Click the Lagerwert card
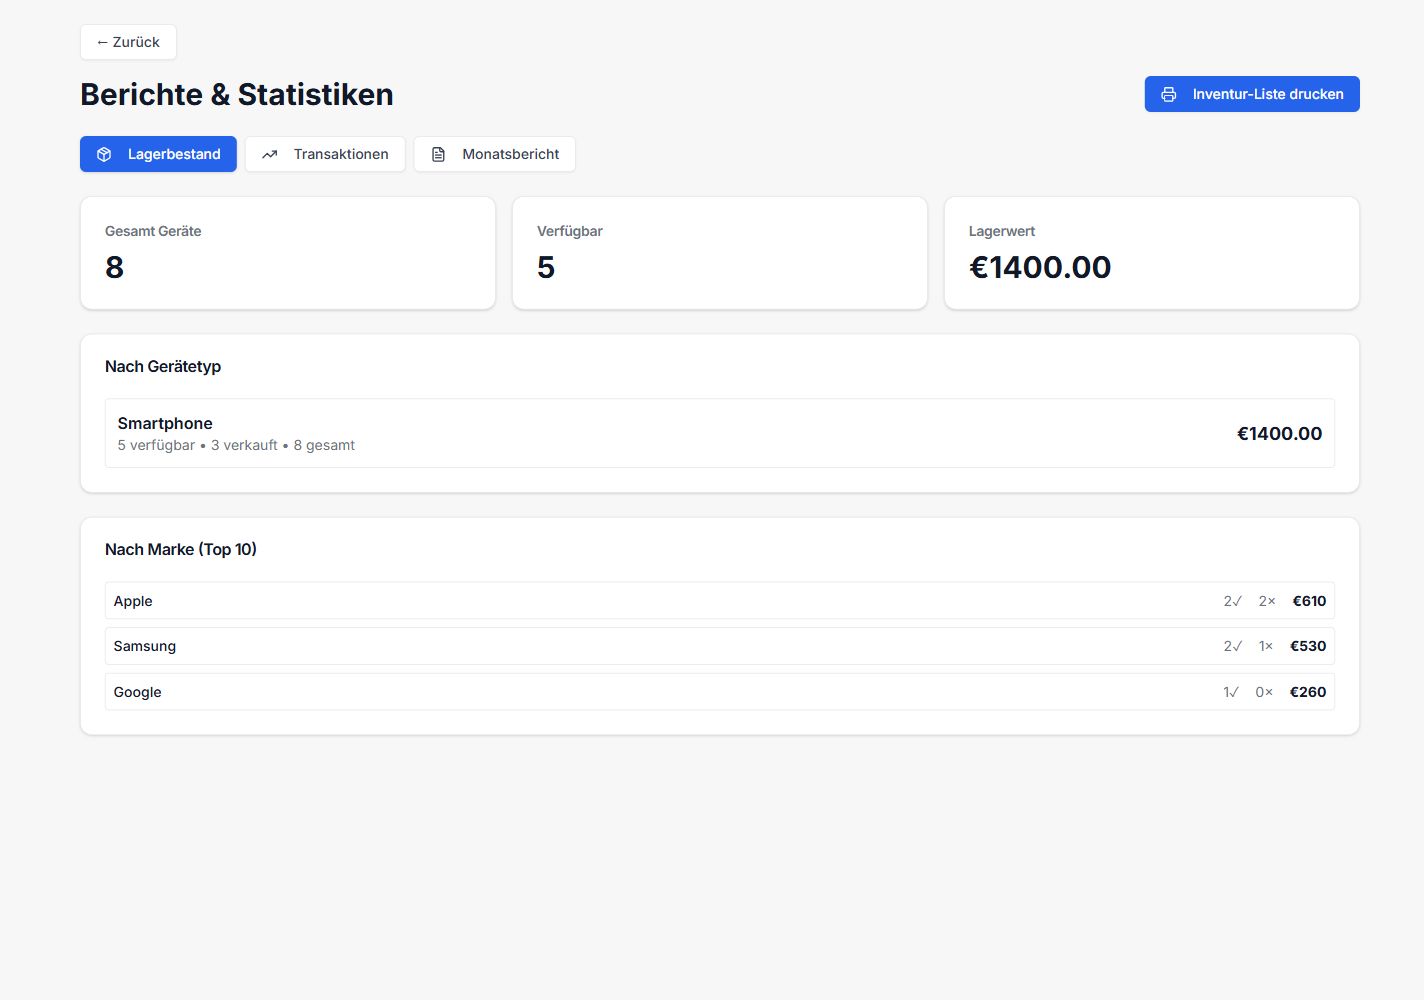The width and height of the screenshot is (1424, 1000). (x=1152, y=253)
